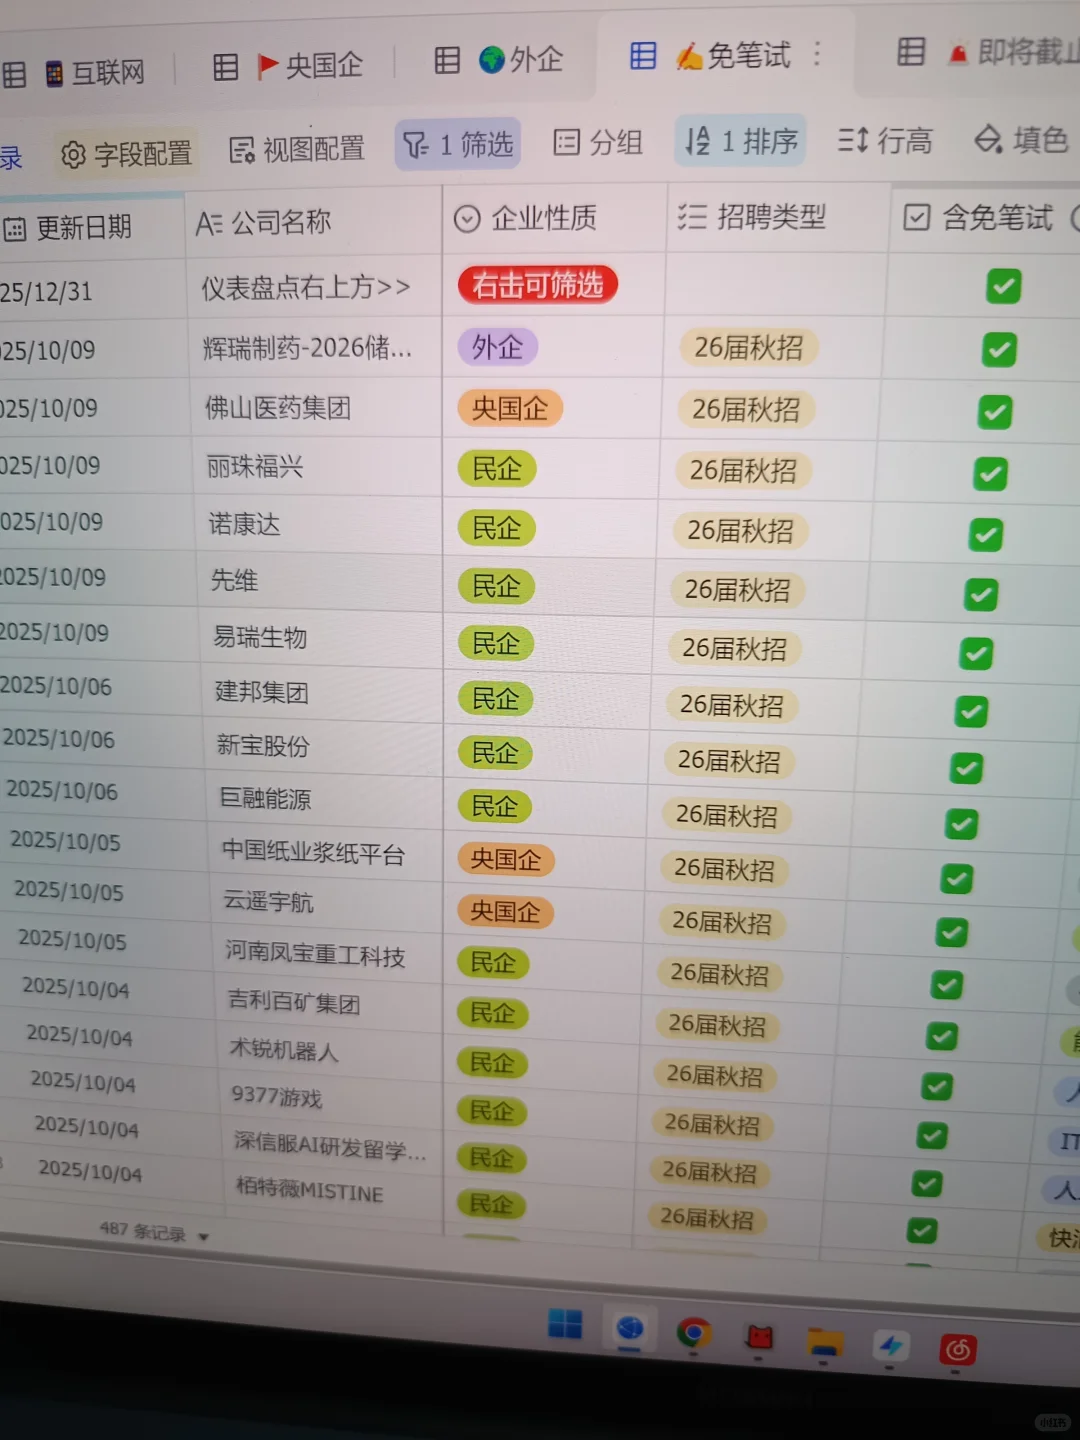Image resolution: width=1080 pixels, height=1440 pixels.
Task: Open the 填色 fill color tool
Action: coord(1022,139)
